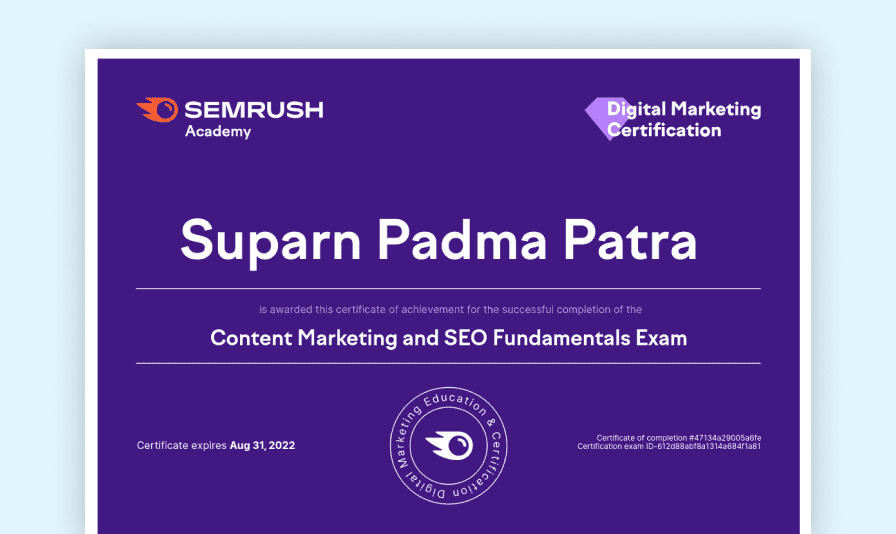This screenshot has width=896, height=534.
Task: Click the white border of the certificate
Action: 91,300
